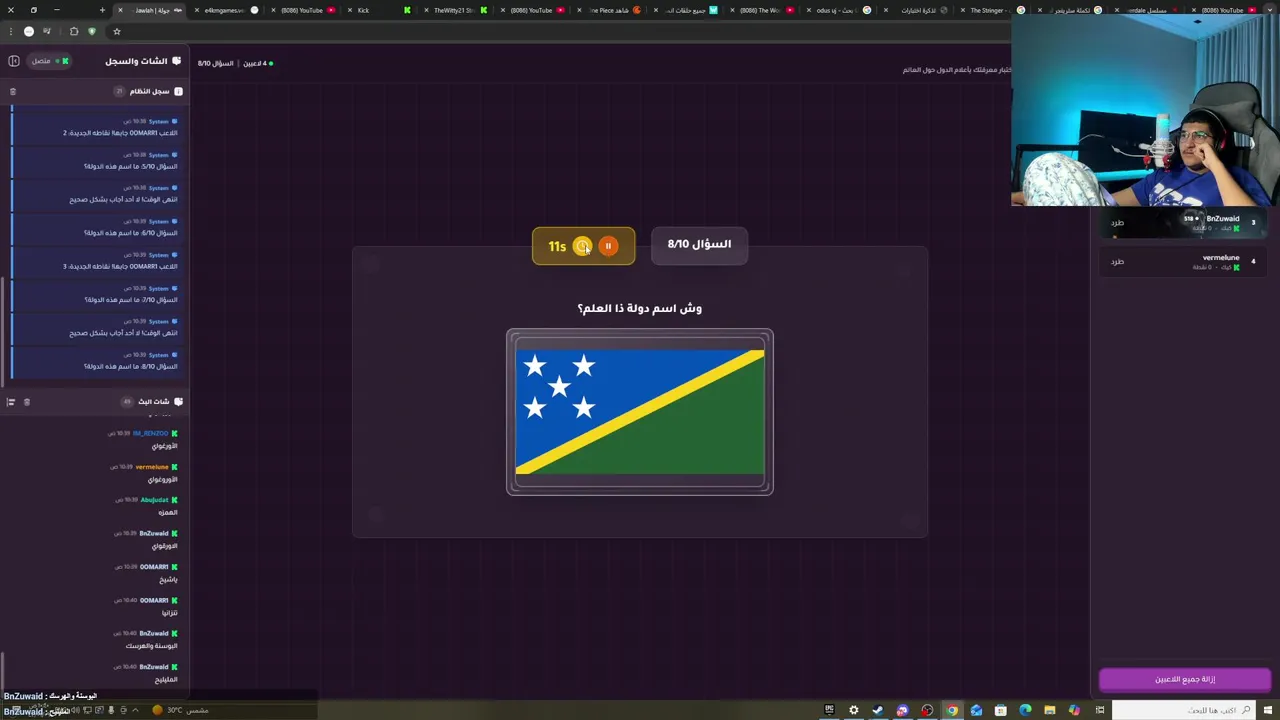Click the weather 30°C taskbar widget

(180, 710)
